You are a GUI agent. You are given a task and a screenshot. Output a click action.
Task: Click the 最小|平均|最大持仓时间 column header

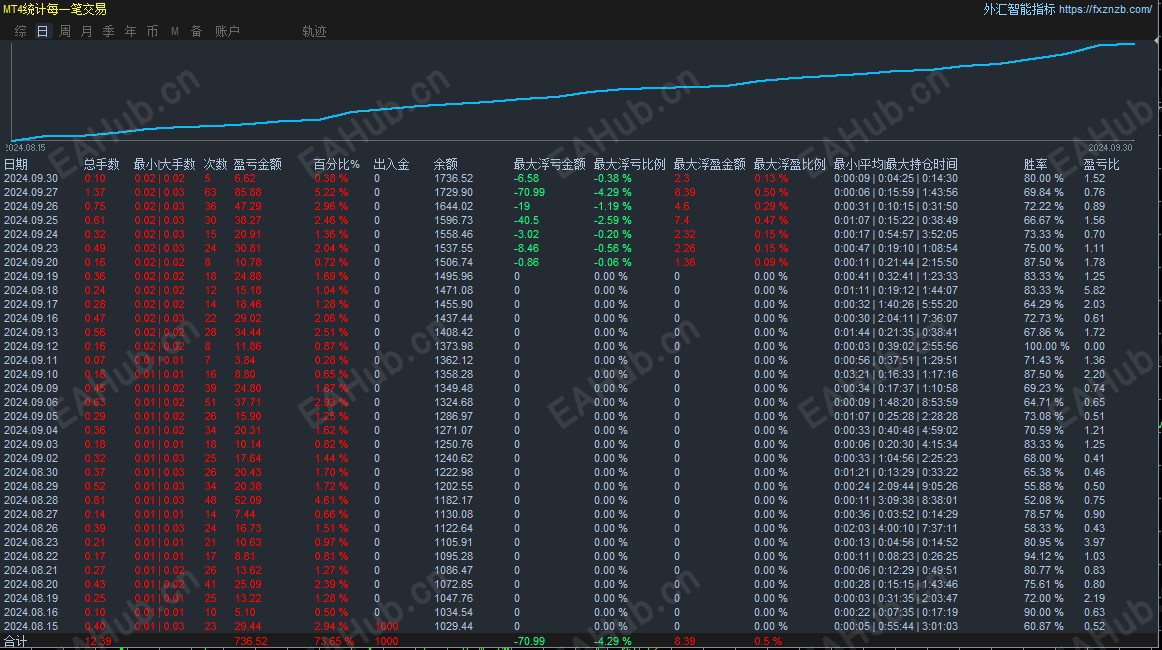pyautogui.click(x=895, y=164)
